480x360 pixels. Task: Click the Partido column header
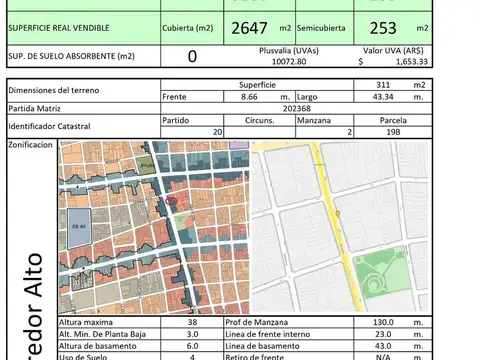coord(176,120)
